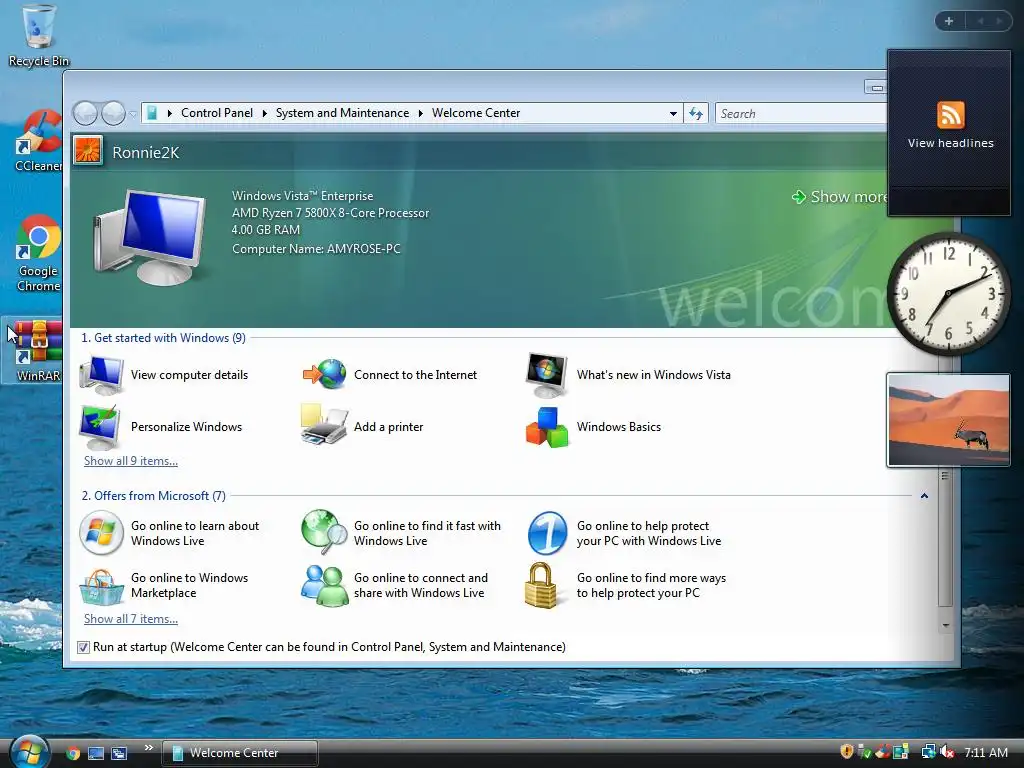The height and width of the screenshot is (768, 1024).
Task: Click the 'Offers from Microsoft (7)' heading
Action: pyautogui.click(x=153, y=496)
